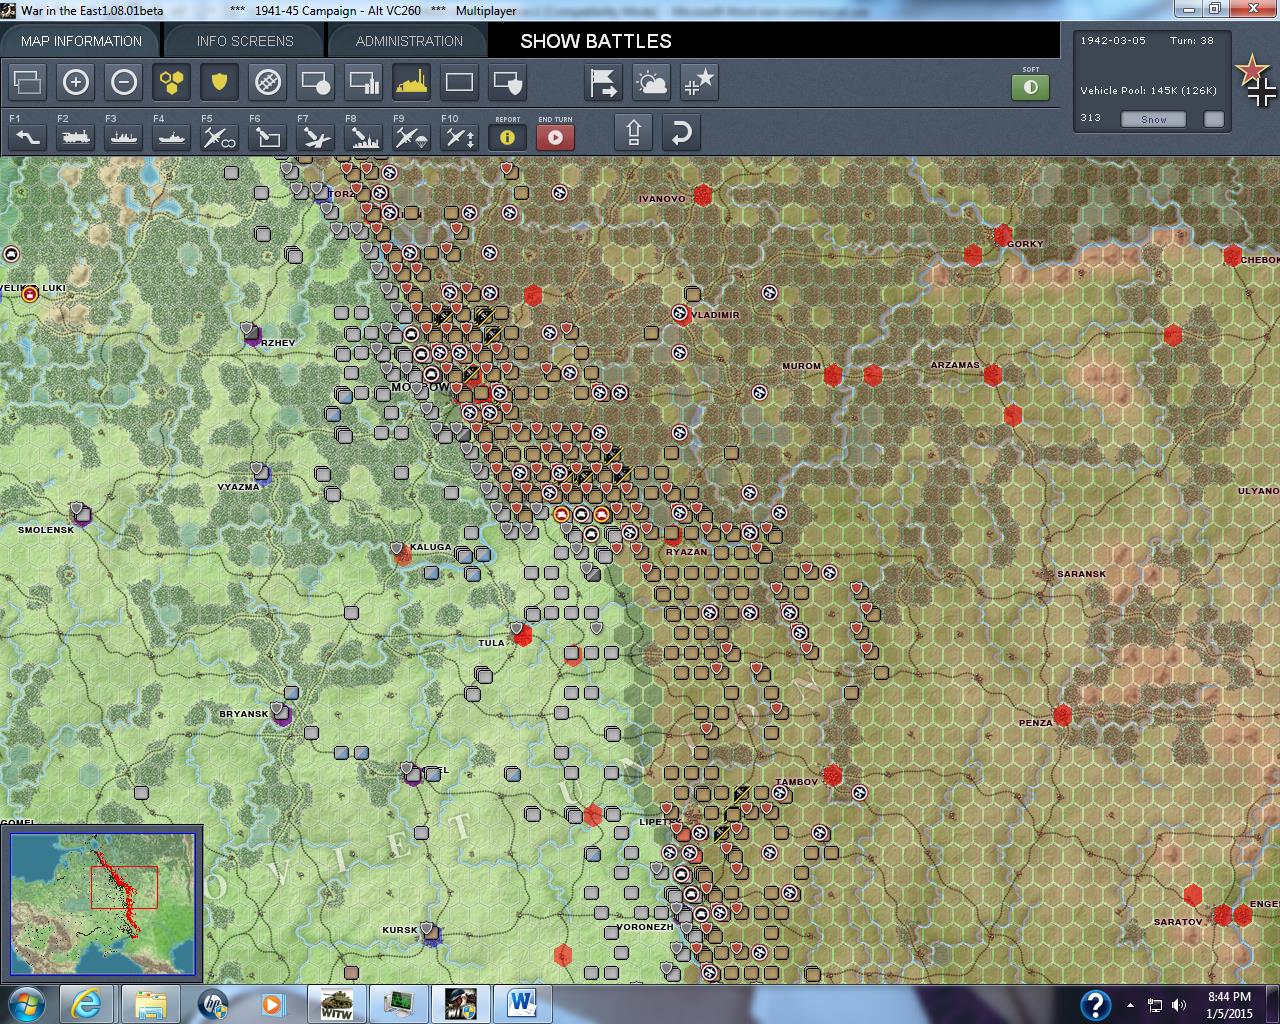Screen dimensions: 1280x1024
Task: Click the Kursk city marker
Action: pyautogui.click(x=430, y=933)
